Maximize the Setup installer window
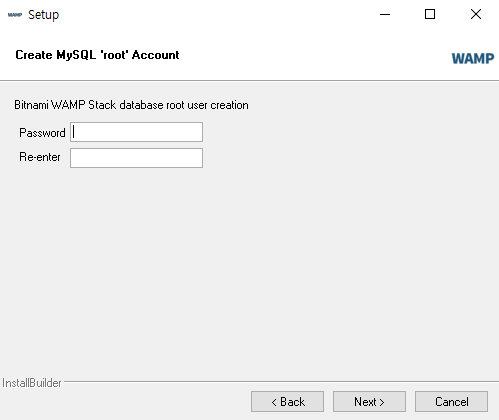Viewport: 499px width, 420px height. coord(430,14)
